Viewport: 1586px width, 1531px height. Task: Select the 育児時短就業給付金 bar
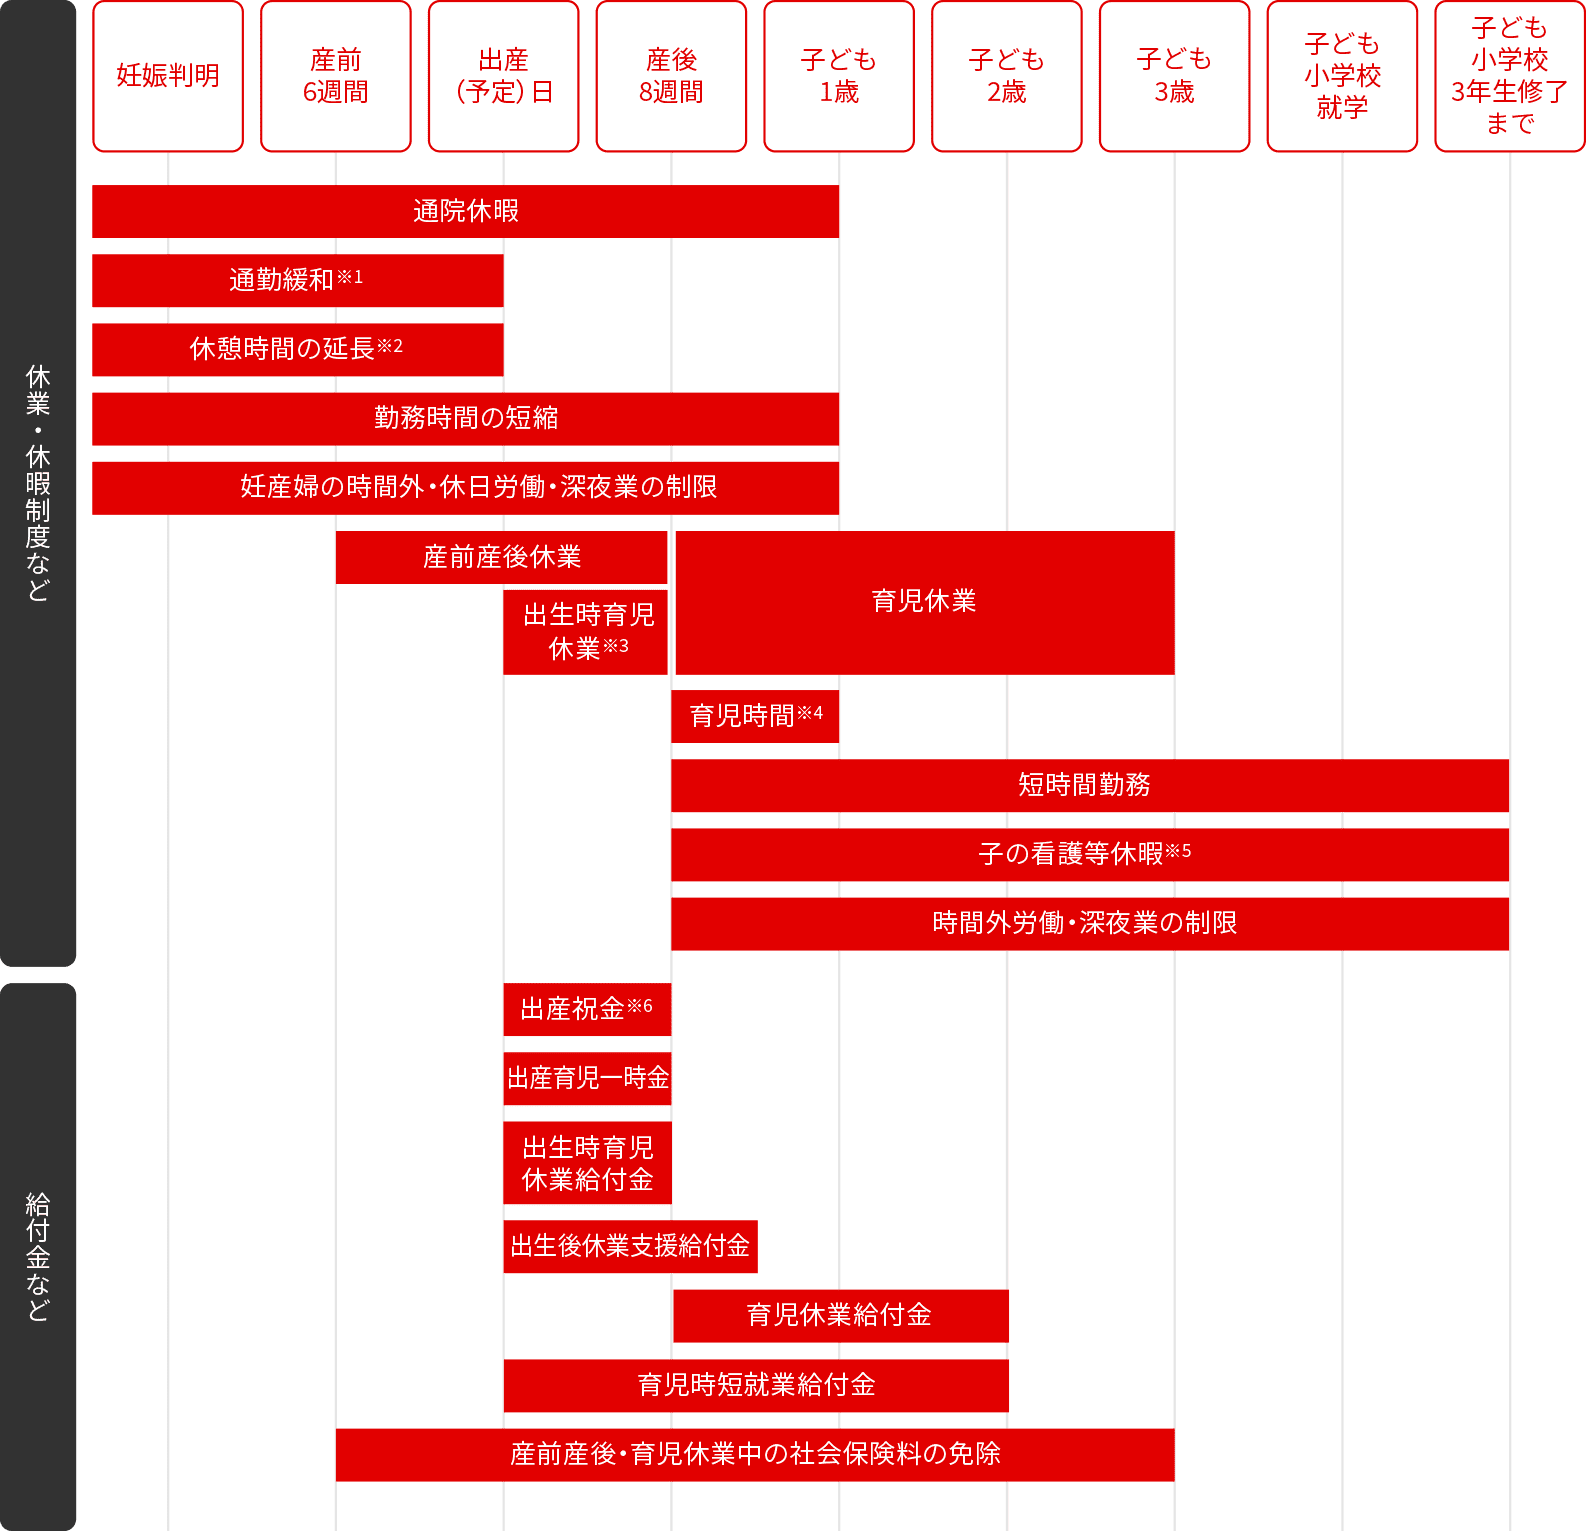click(x=756, y=1385)
